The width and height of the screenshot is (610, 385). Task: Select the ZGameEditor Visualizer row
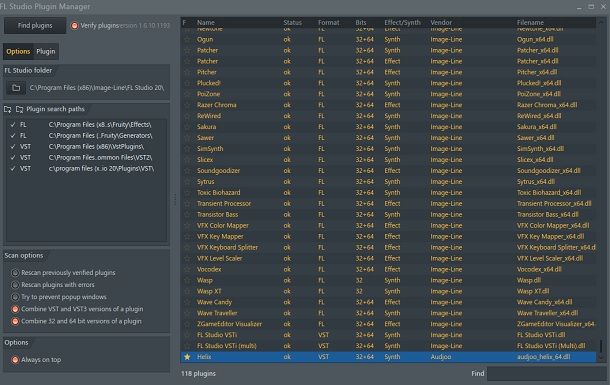point(389,324)
